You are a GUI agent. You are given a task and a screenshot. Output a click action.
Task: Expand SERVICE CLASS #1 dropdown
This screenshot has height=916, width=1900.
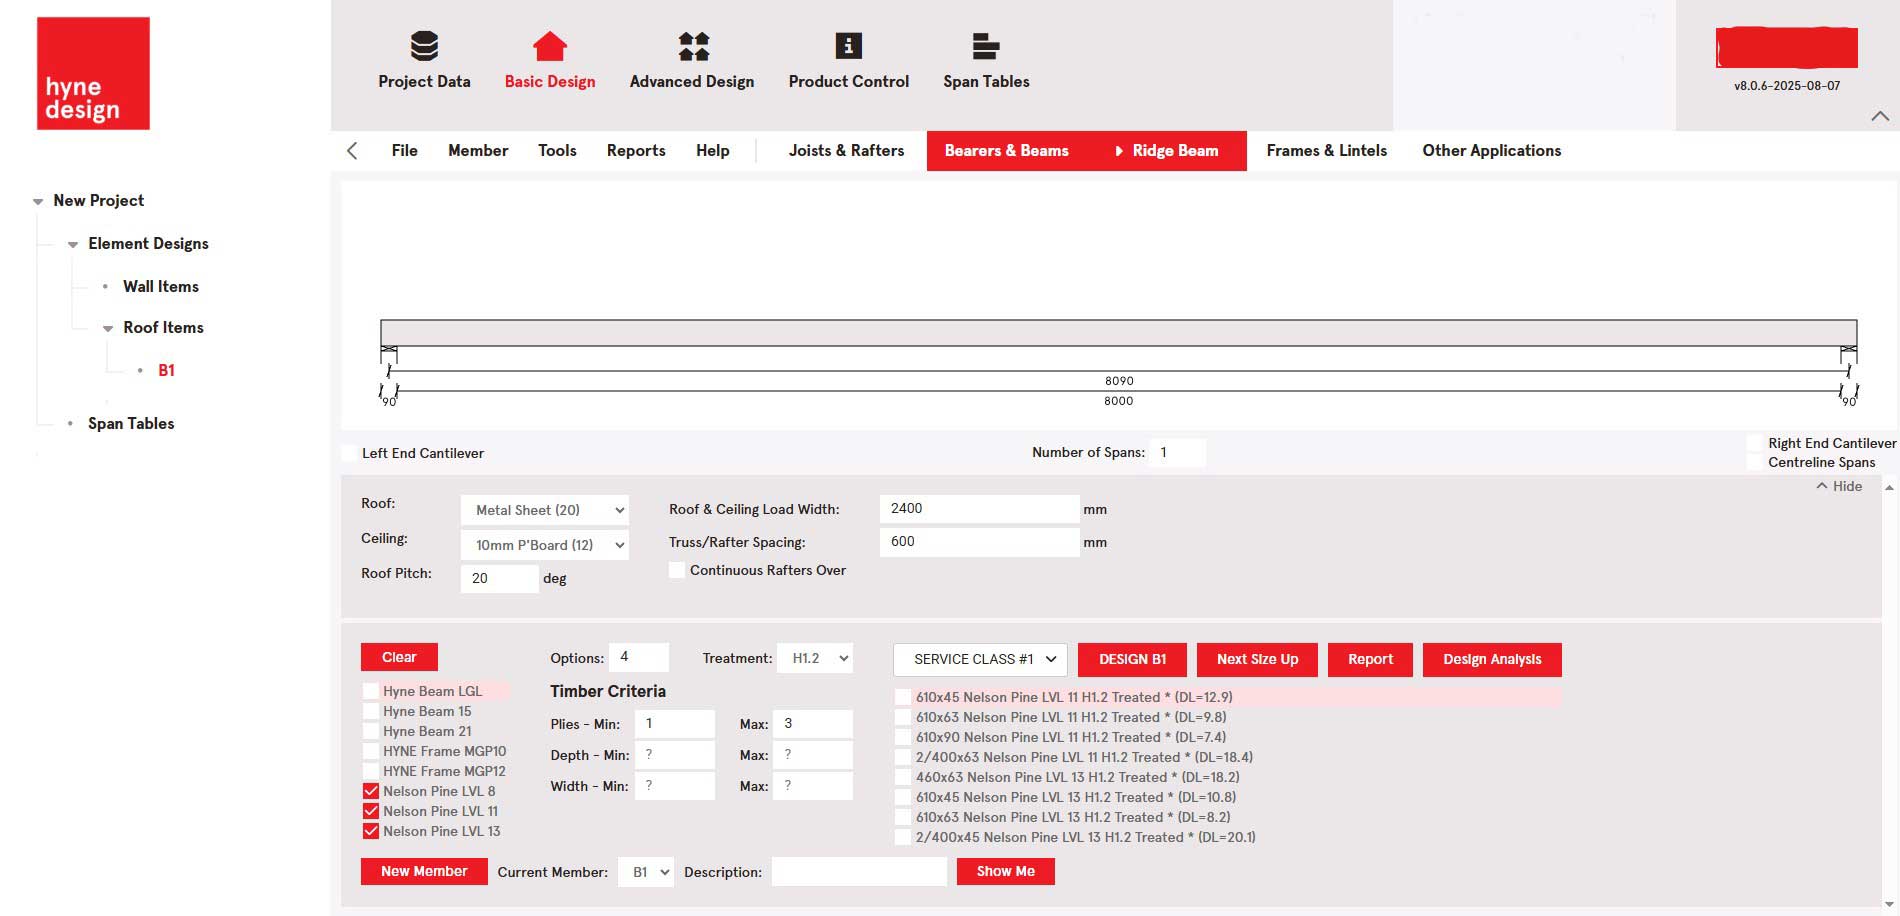pyautogui.click(x=980, y=659)
